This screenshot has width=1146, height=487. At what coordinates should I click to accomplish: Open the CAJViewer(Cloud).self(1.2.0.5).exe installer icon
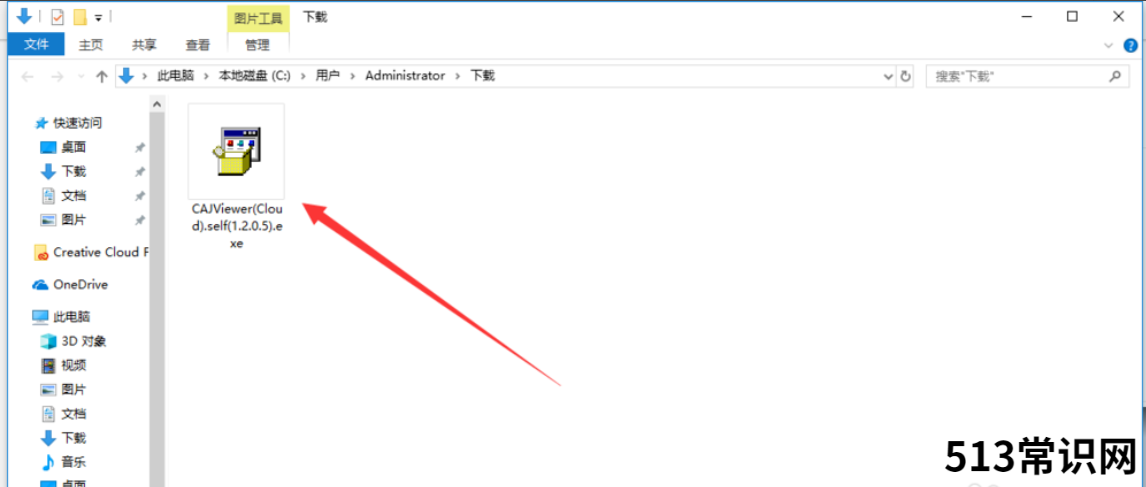coord(236,151)
